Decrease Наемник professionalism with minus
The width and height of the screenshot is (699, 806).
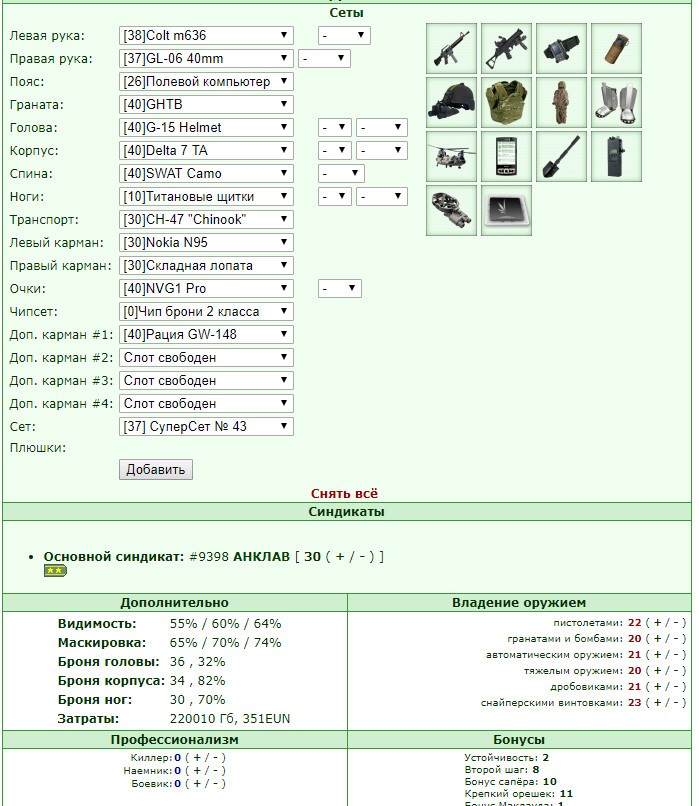[215, 771]
